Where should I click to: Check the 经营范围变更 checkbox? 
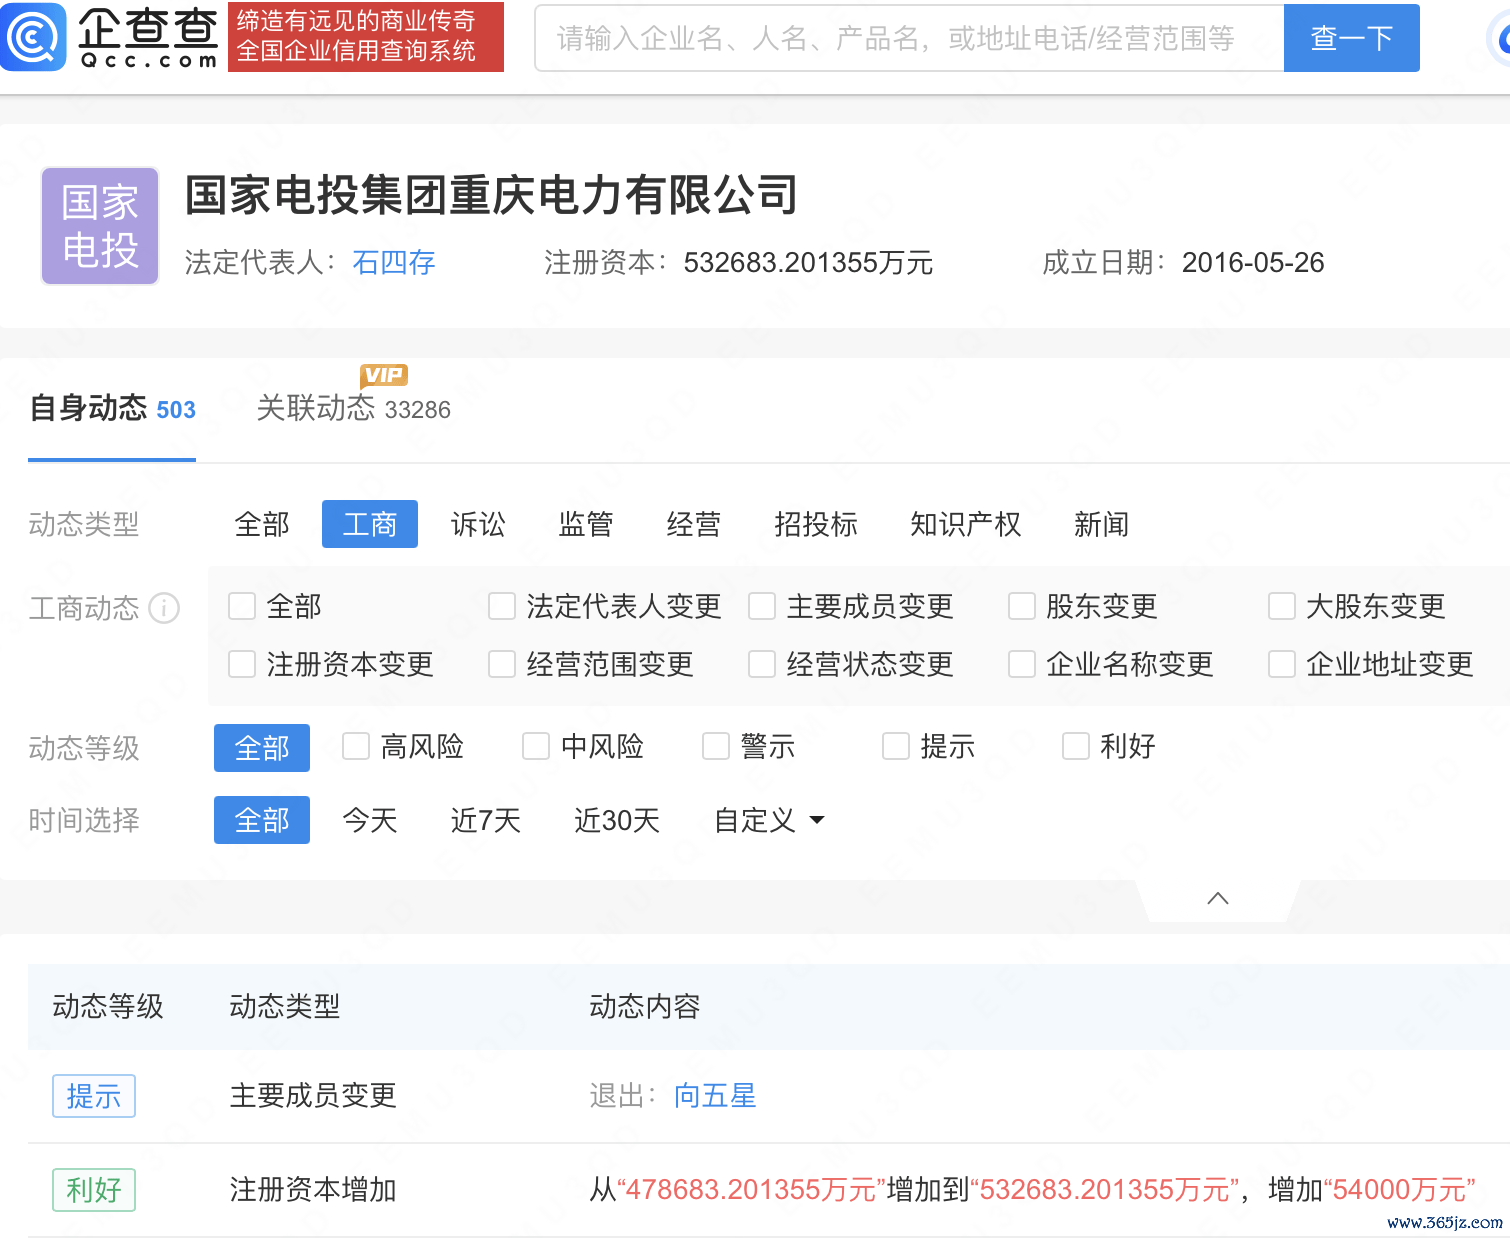click(502, 664)
